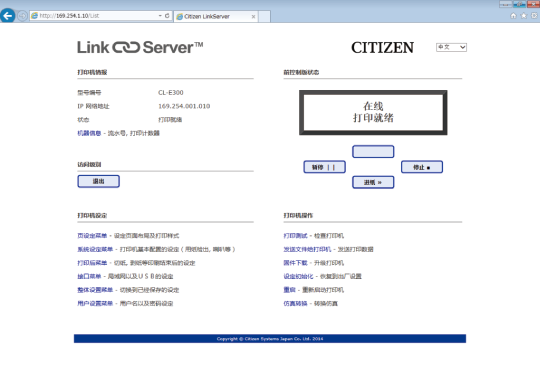
Task: Click the pause button with bars symbol
Action: pos(324,167)
